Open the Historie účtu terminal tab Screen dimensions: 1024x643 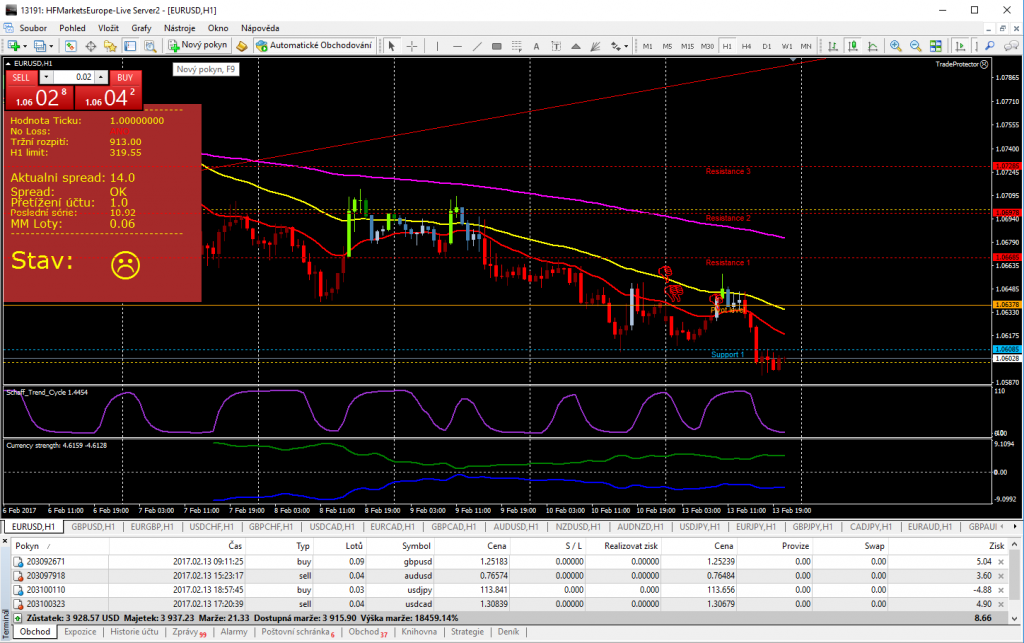(134, 631)
